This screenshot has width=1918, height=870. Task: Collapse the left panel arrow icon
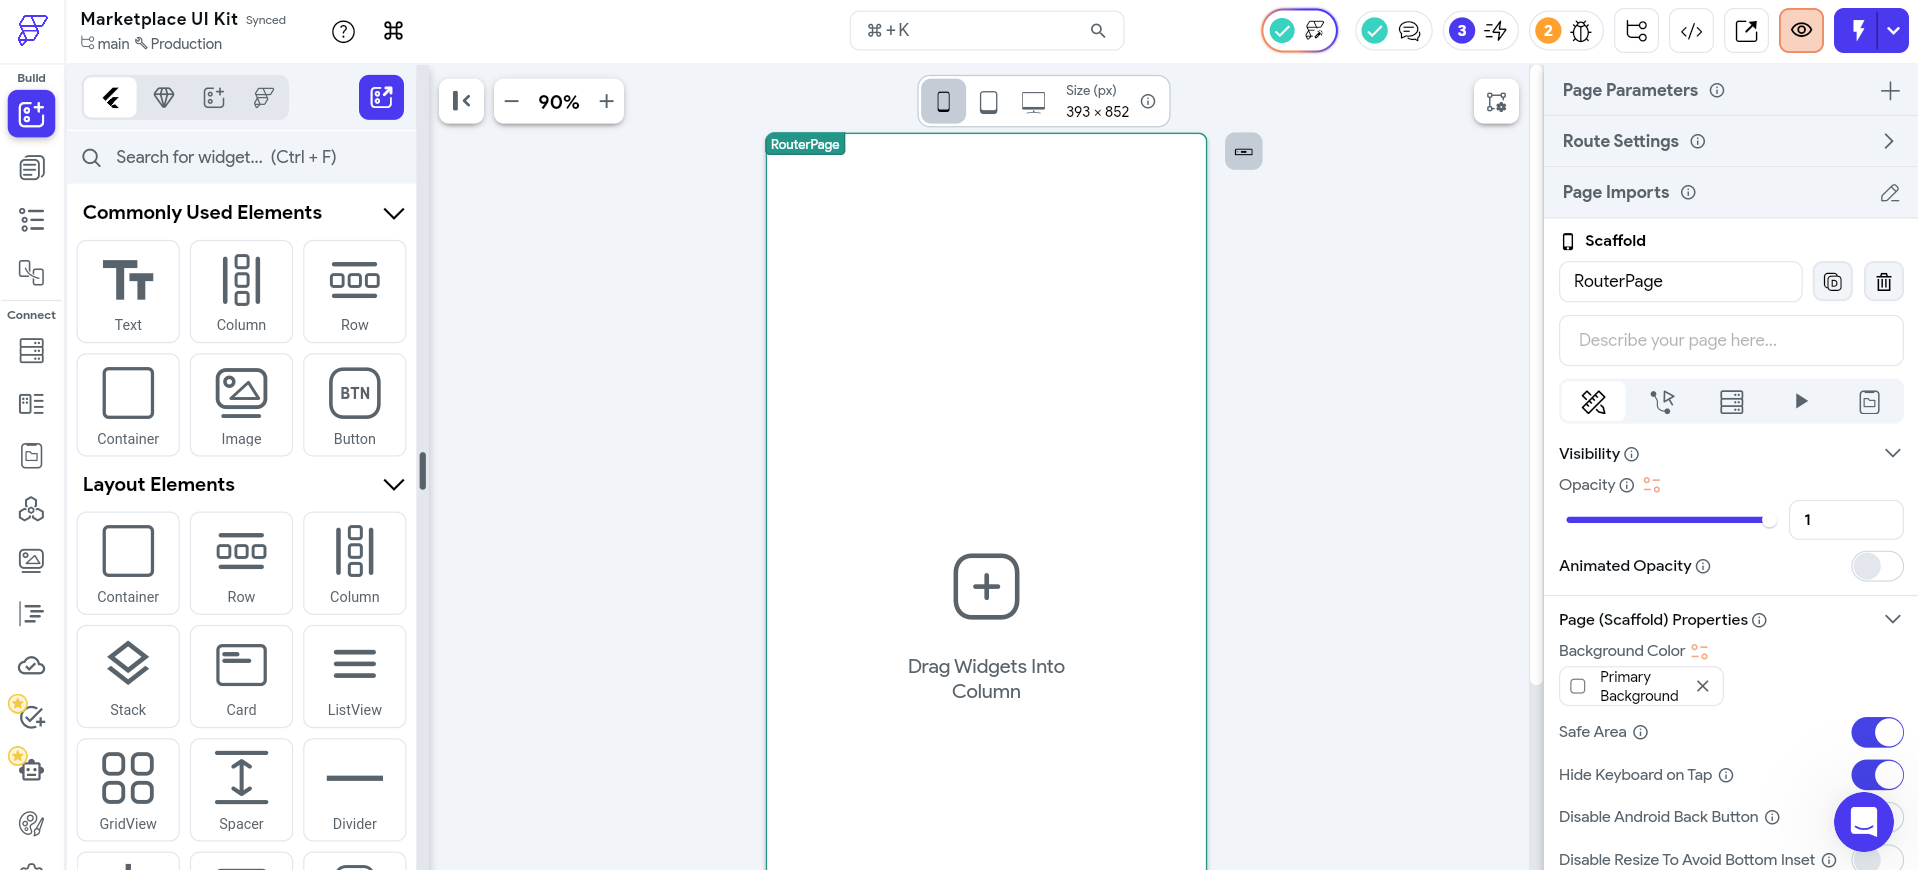click(x=461, y=101)
